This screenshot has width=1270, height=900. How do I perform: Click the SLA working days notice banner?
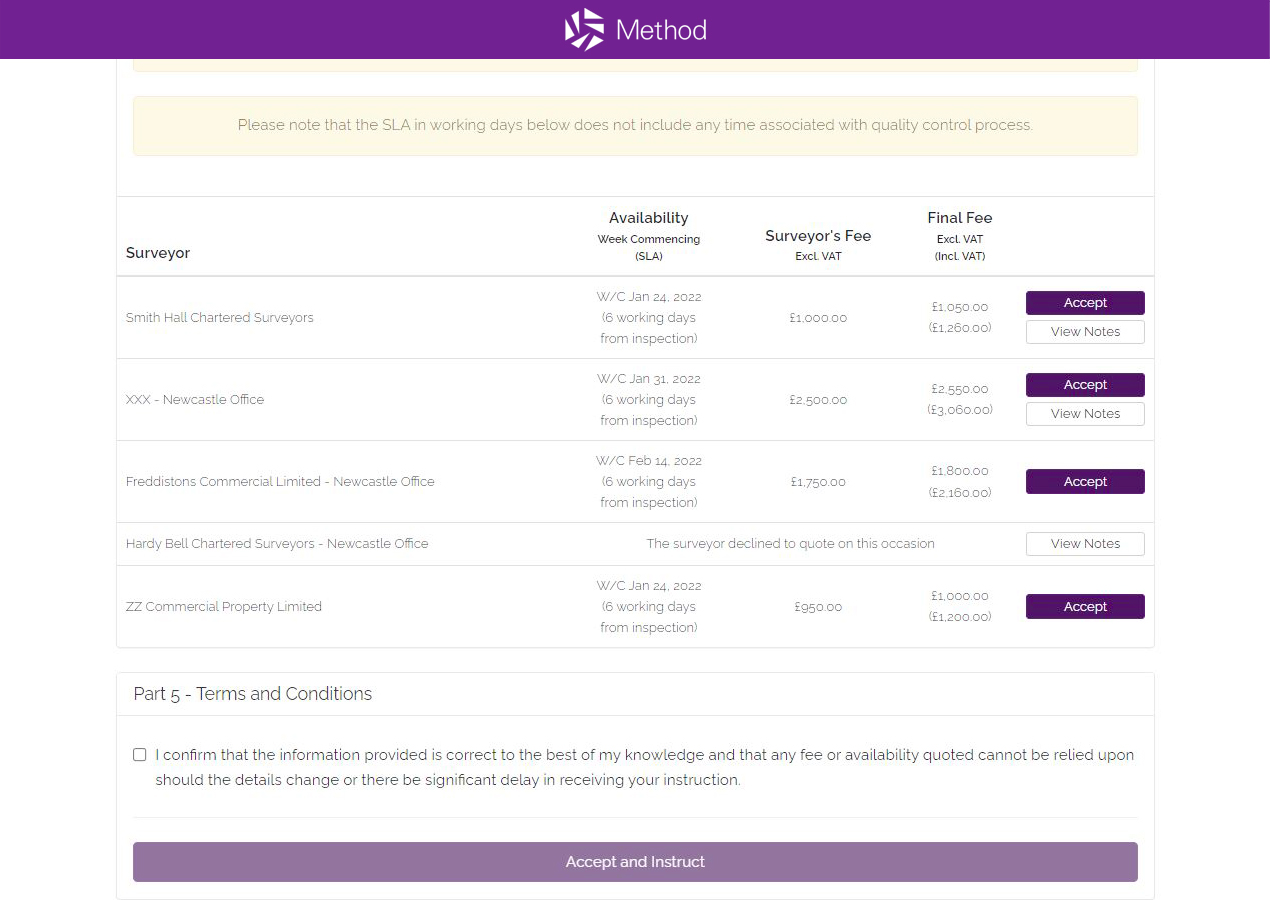635,126
